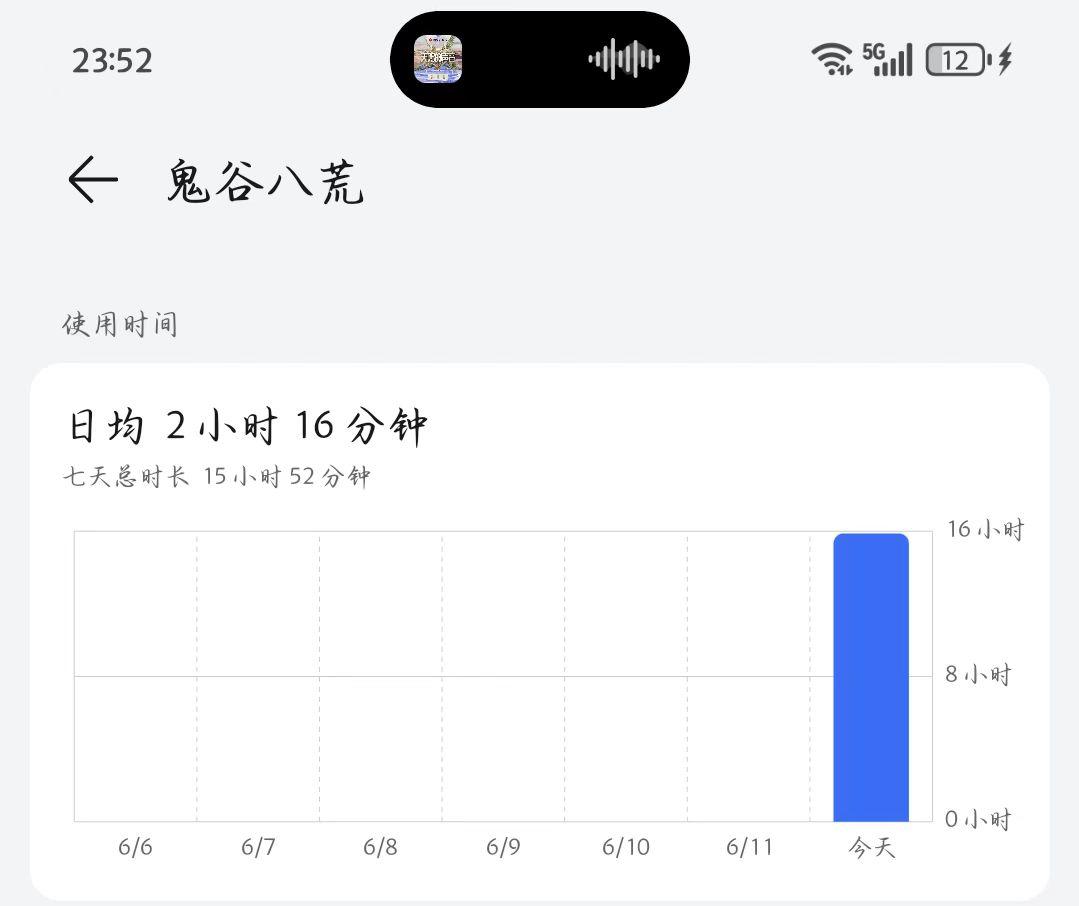Open the game thumbnail in status capsule

click(x=438, y=59)
